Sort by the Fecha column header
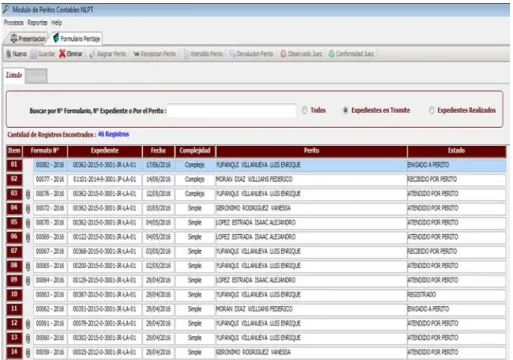Viewport: 513px width, 360px height. (x=158, y=151)
